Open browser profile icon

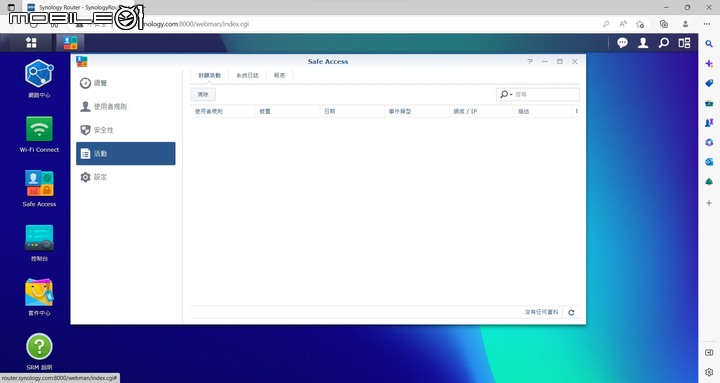685,24
